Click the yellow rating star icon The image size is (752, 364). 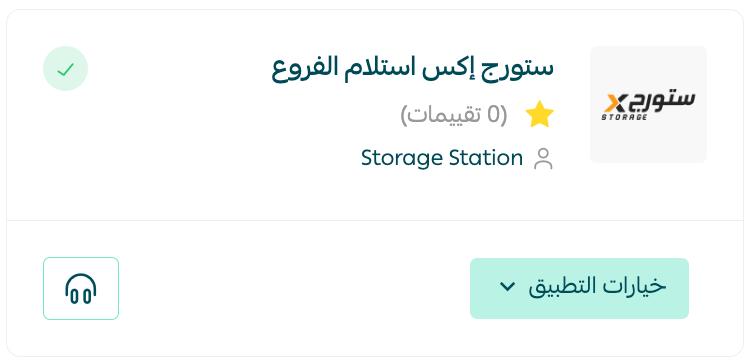pyautogui.click(x=540, y=114)
